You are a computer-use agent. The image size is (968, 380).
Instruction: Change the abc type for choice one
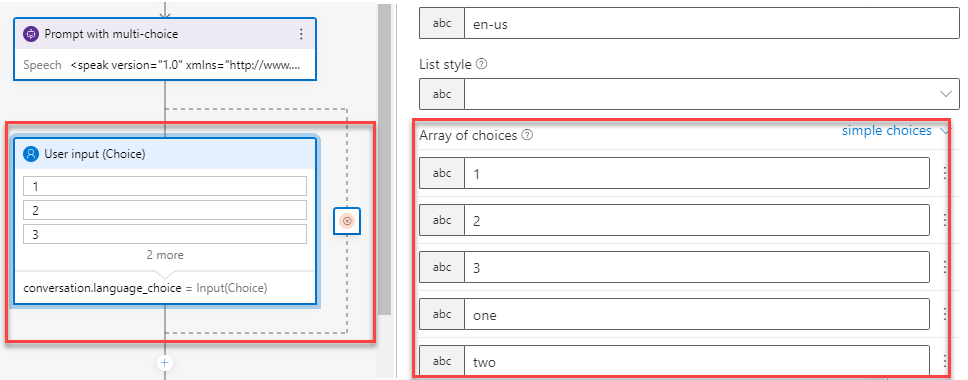(x=442, y=315)
